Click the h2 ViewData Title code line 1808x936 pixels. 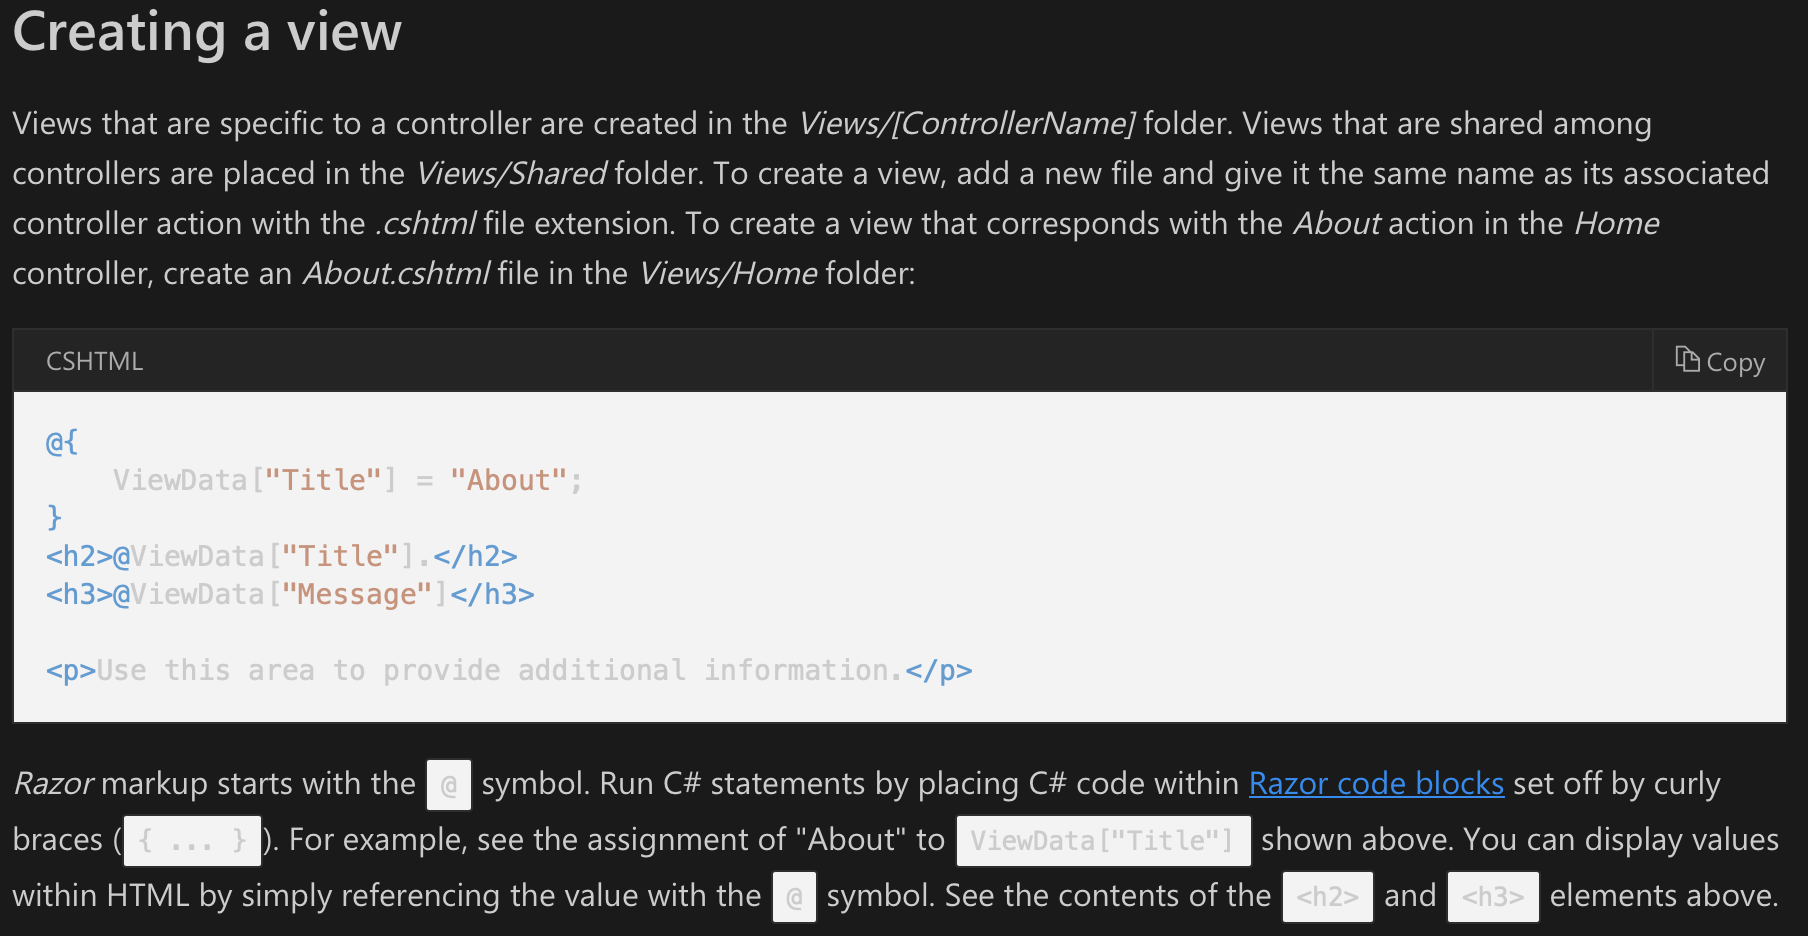282,556
